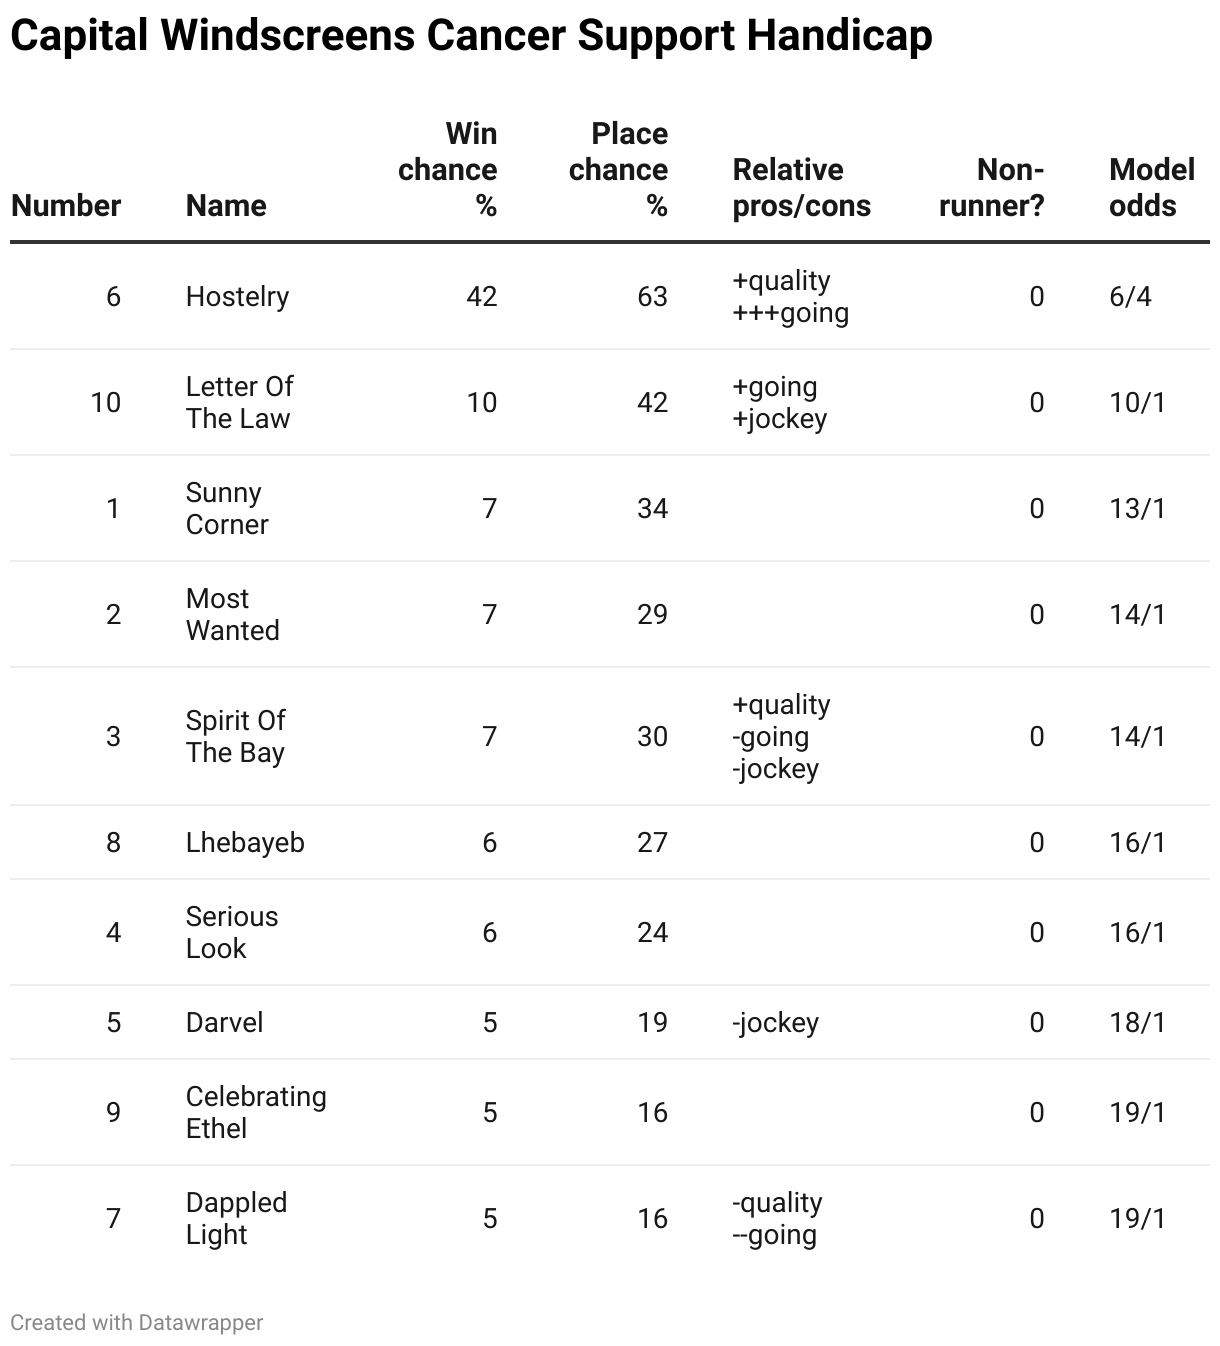Click the Lhebayeb name cell
Screen dimensions: 1220x1346
pyautogui.click(x=245, y=842)
